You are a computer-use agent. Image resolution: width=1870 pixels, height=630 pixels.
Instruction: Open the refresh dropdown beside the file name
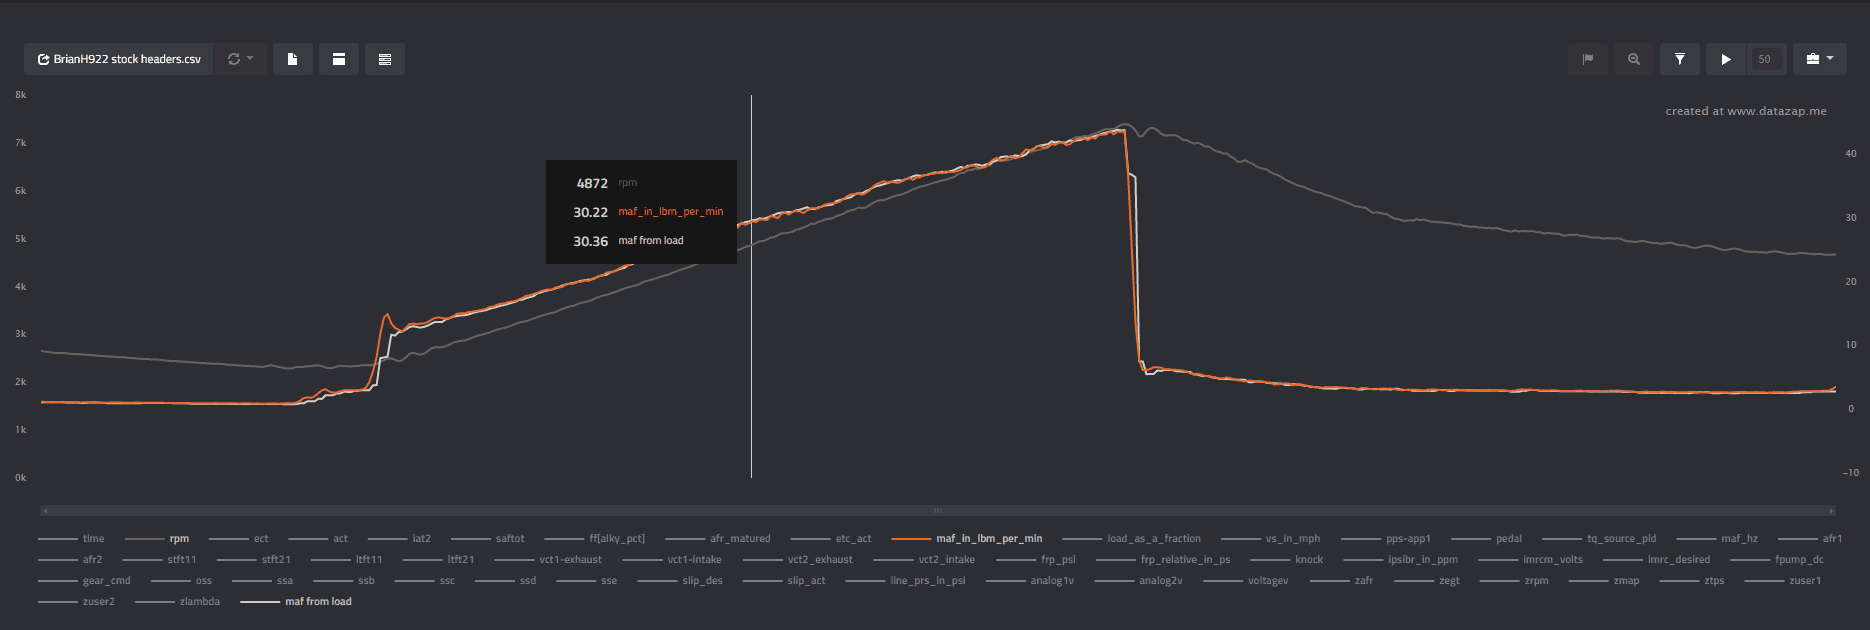pyautogui.click(x=240, y=59)
